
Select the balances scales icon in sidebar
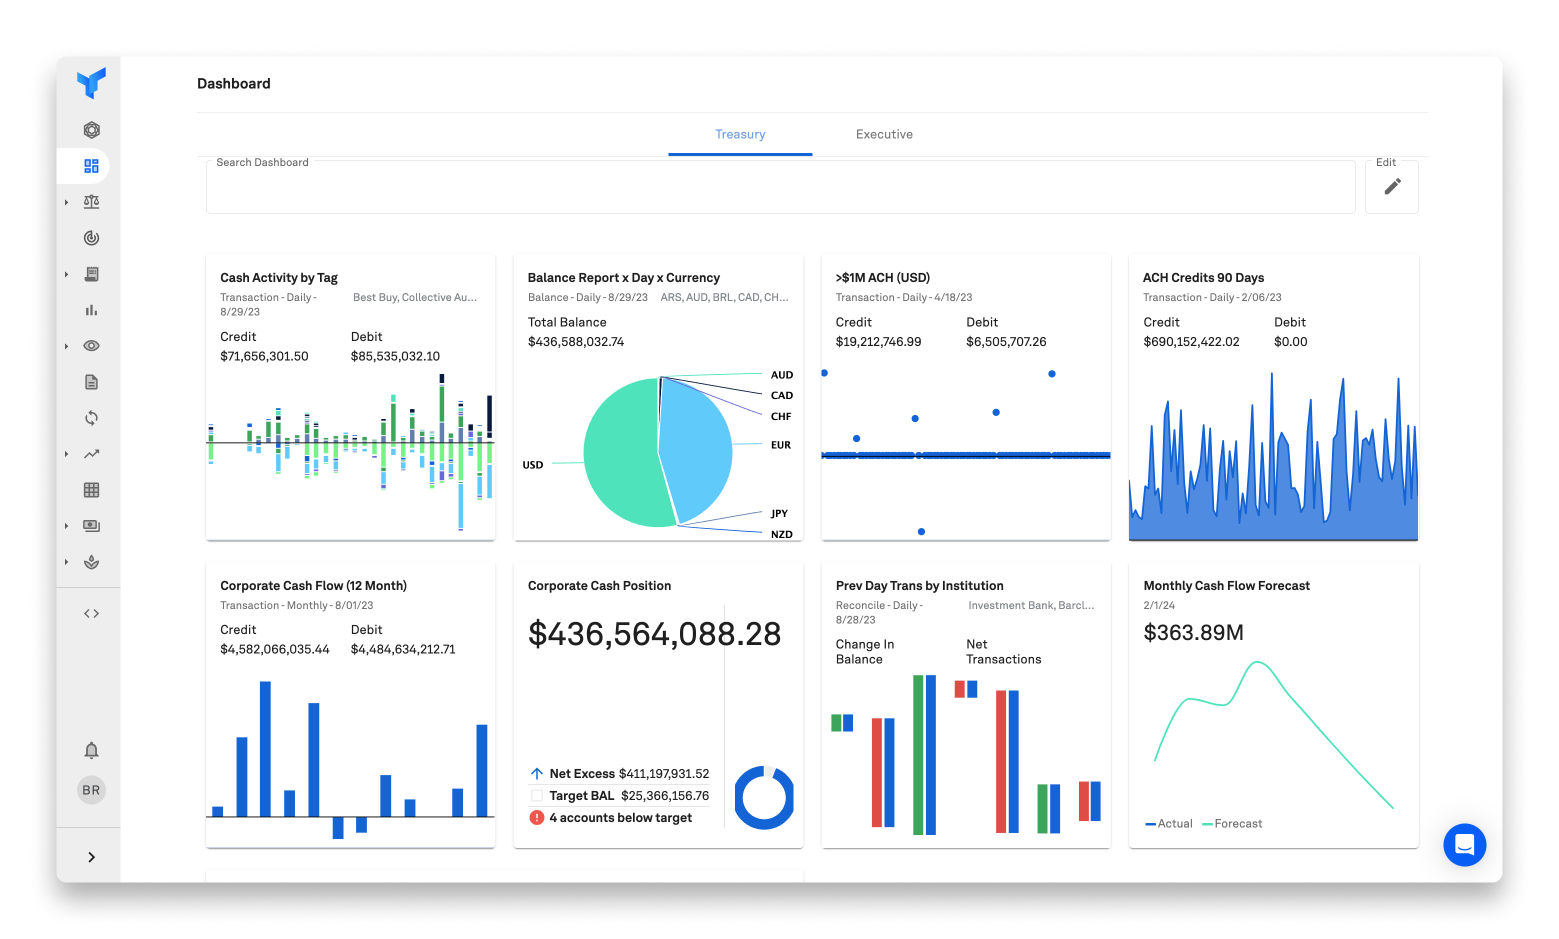pyautogui.click(x=91, y=201)
